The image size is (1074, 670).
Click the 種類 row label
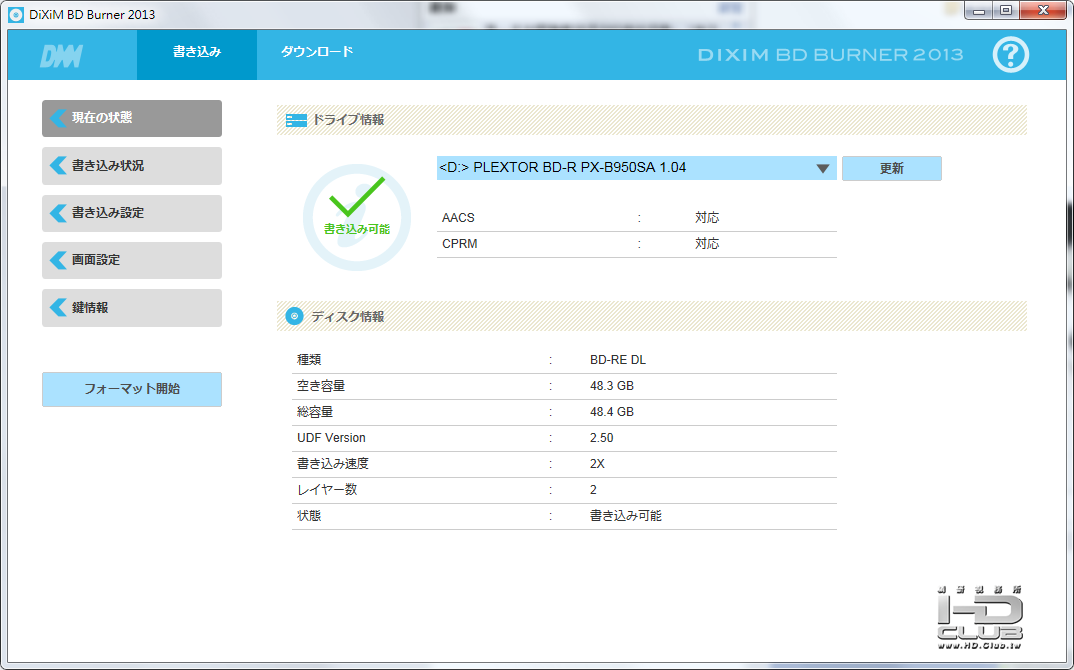click(x=309, y=360)
